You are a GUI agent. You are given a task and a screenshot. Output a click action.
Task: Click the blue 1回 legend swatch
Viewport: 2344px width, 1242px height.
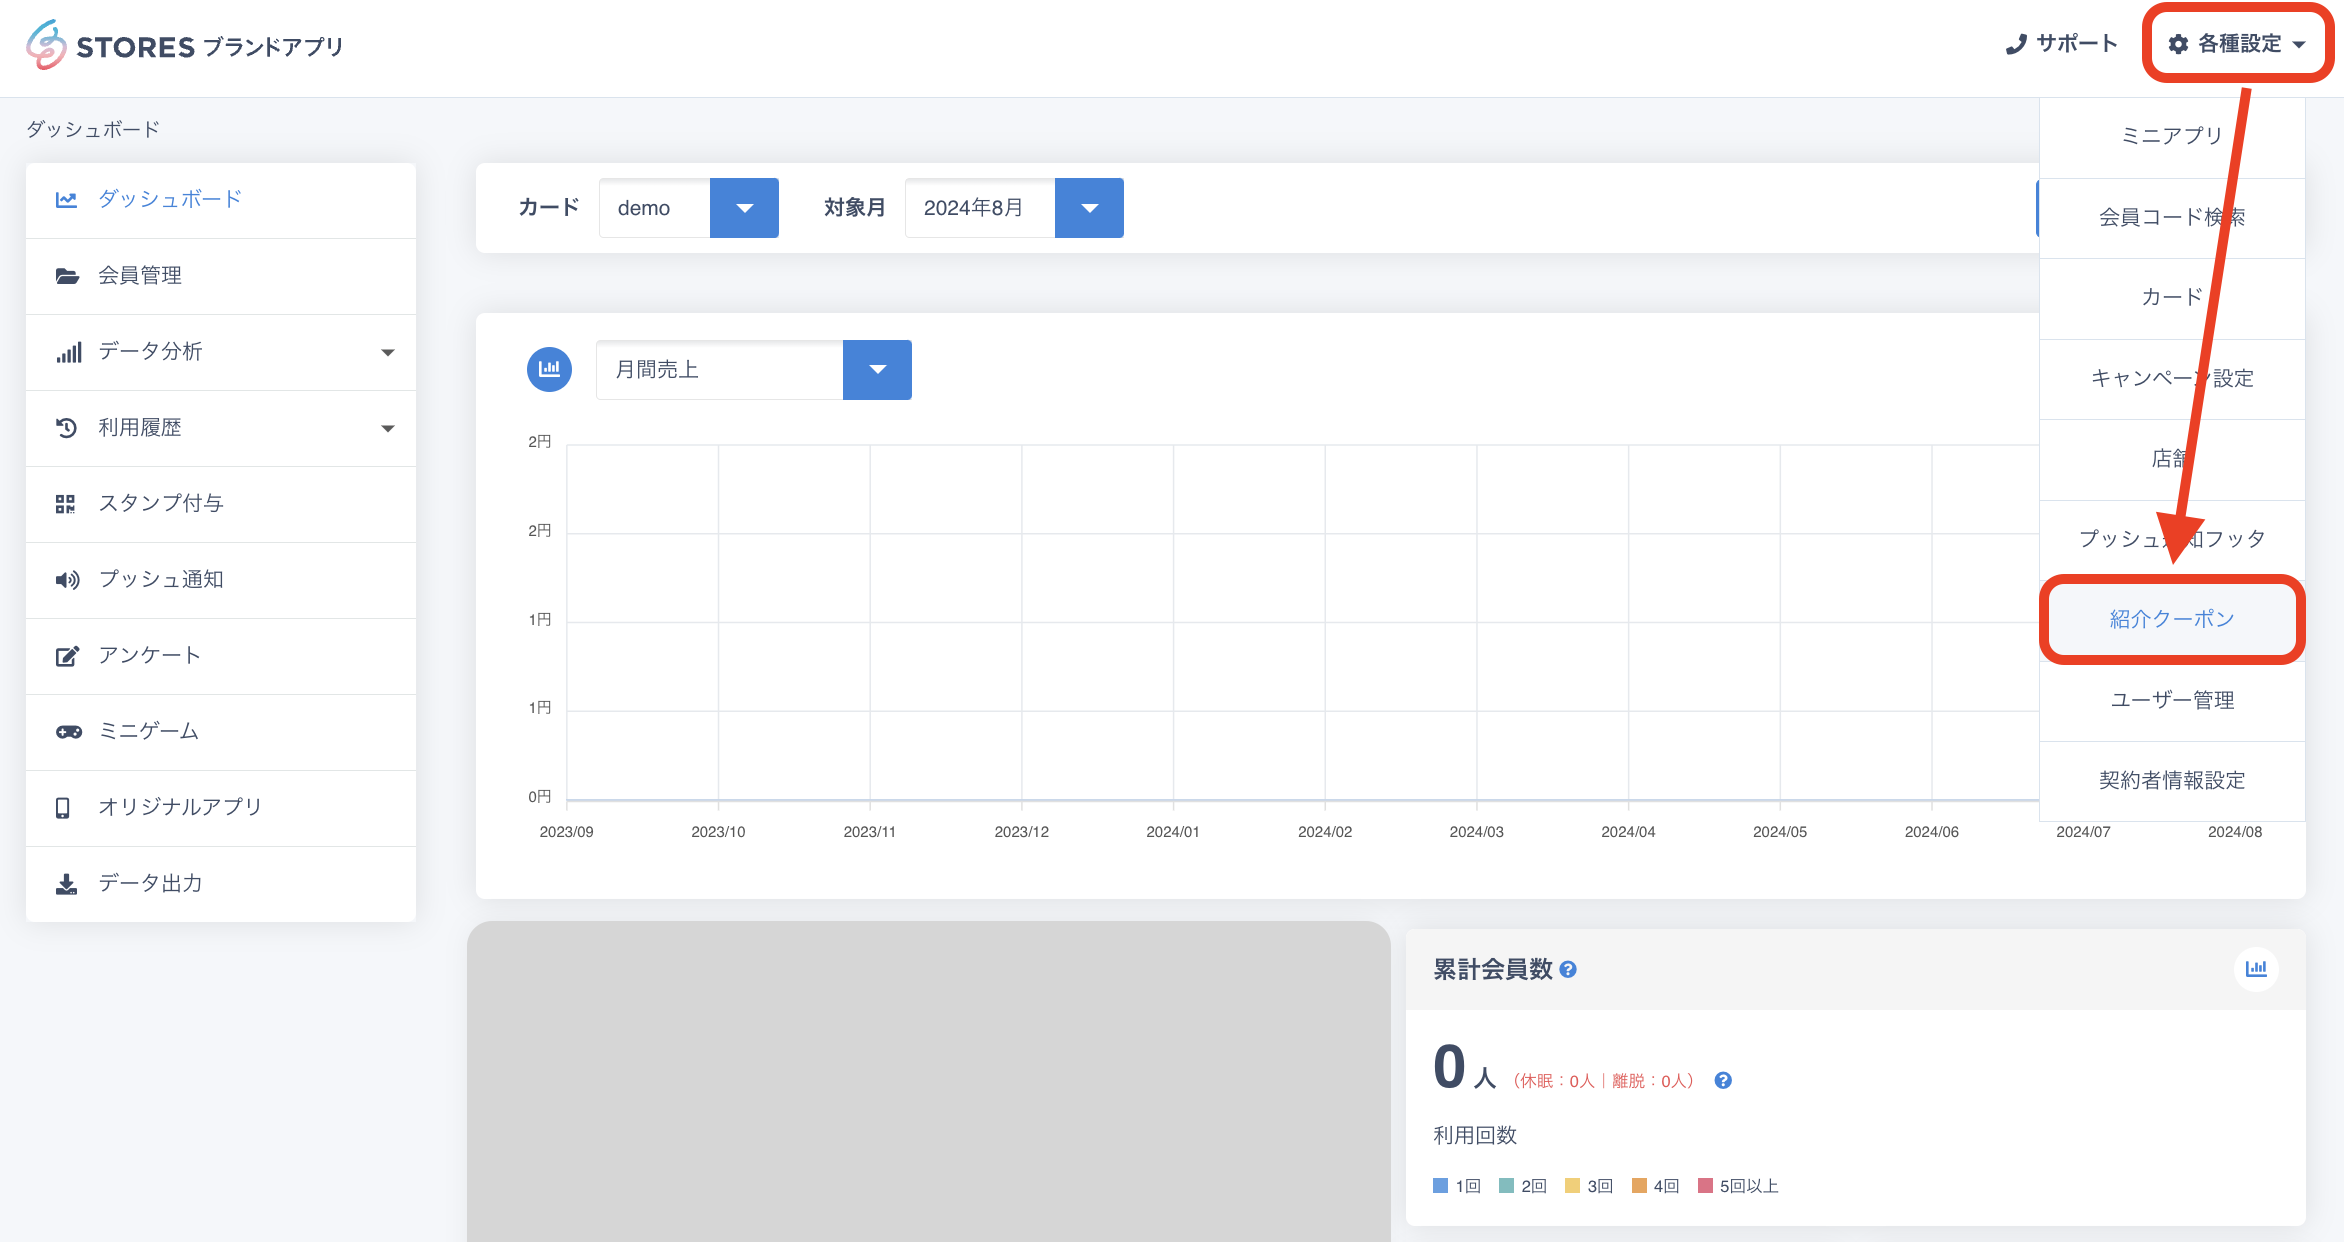click(x=1441, y=1186)
